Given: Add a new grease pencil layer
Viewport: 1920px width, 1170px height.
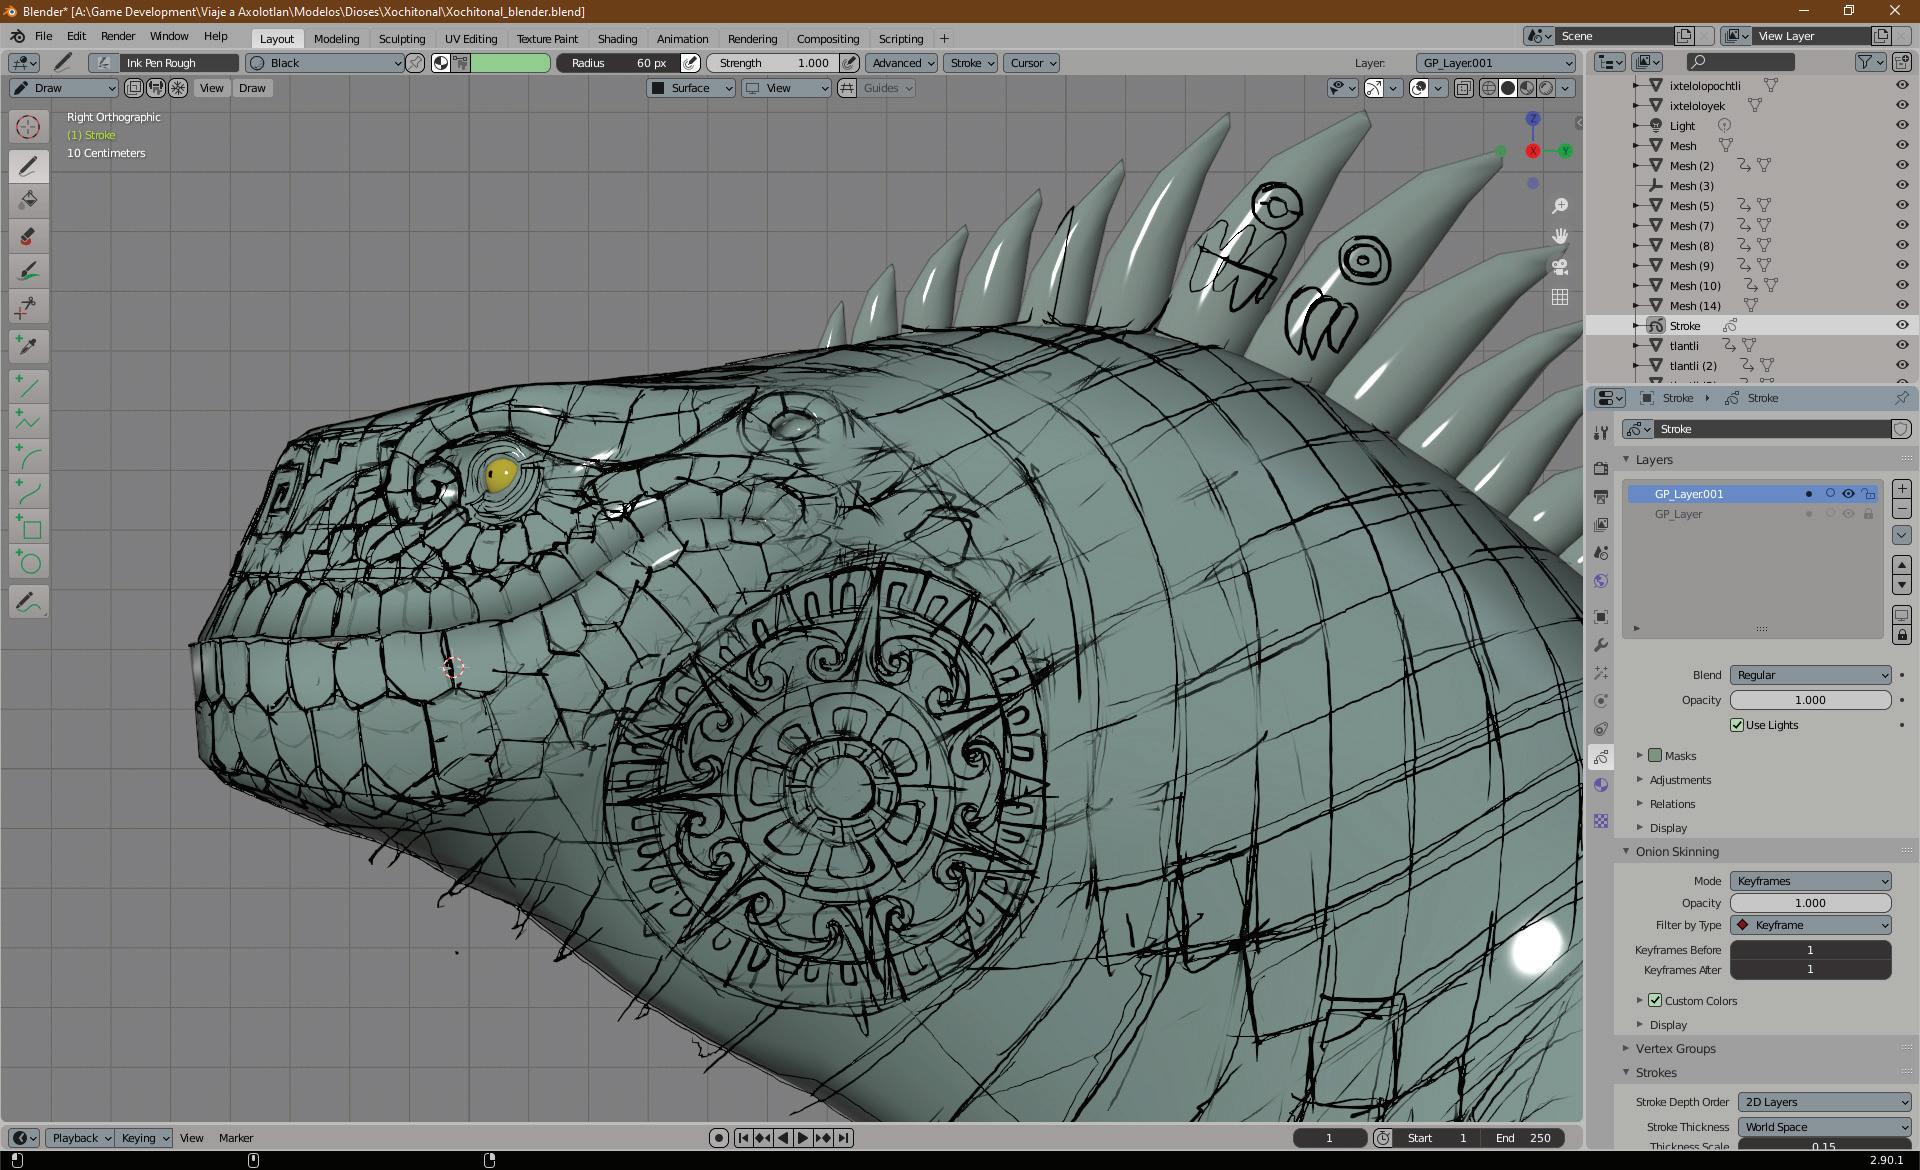Looking at the screenshot, I should pyautogui.click(x=1901, y=489).
